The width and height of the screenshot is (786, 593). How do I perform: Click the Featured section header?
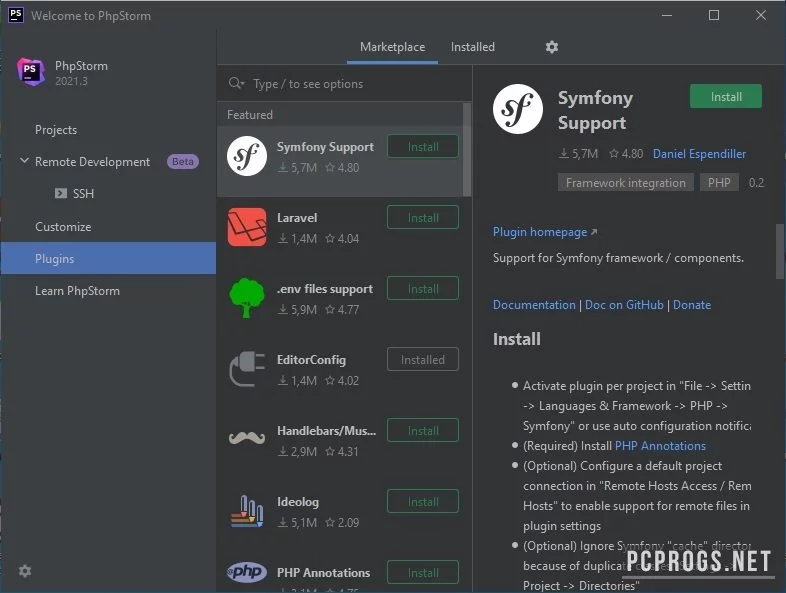[250, 115]
